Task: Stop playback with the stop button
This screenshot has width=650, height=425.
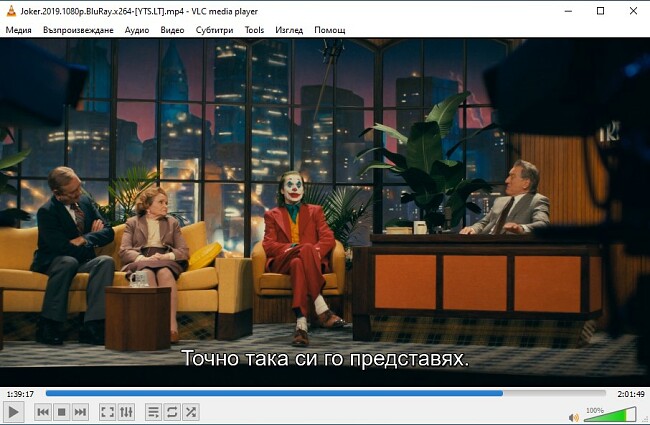Action: (x=61, y=412)
